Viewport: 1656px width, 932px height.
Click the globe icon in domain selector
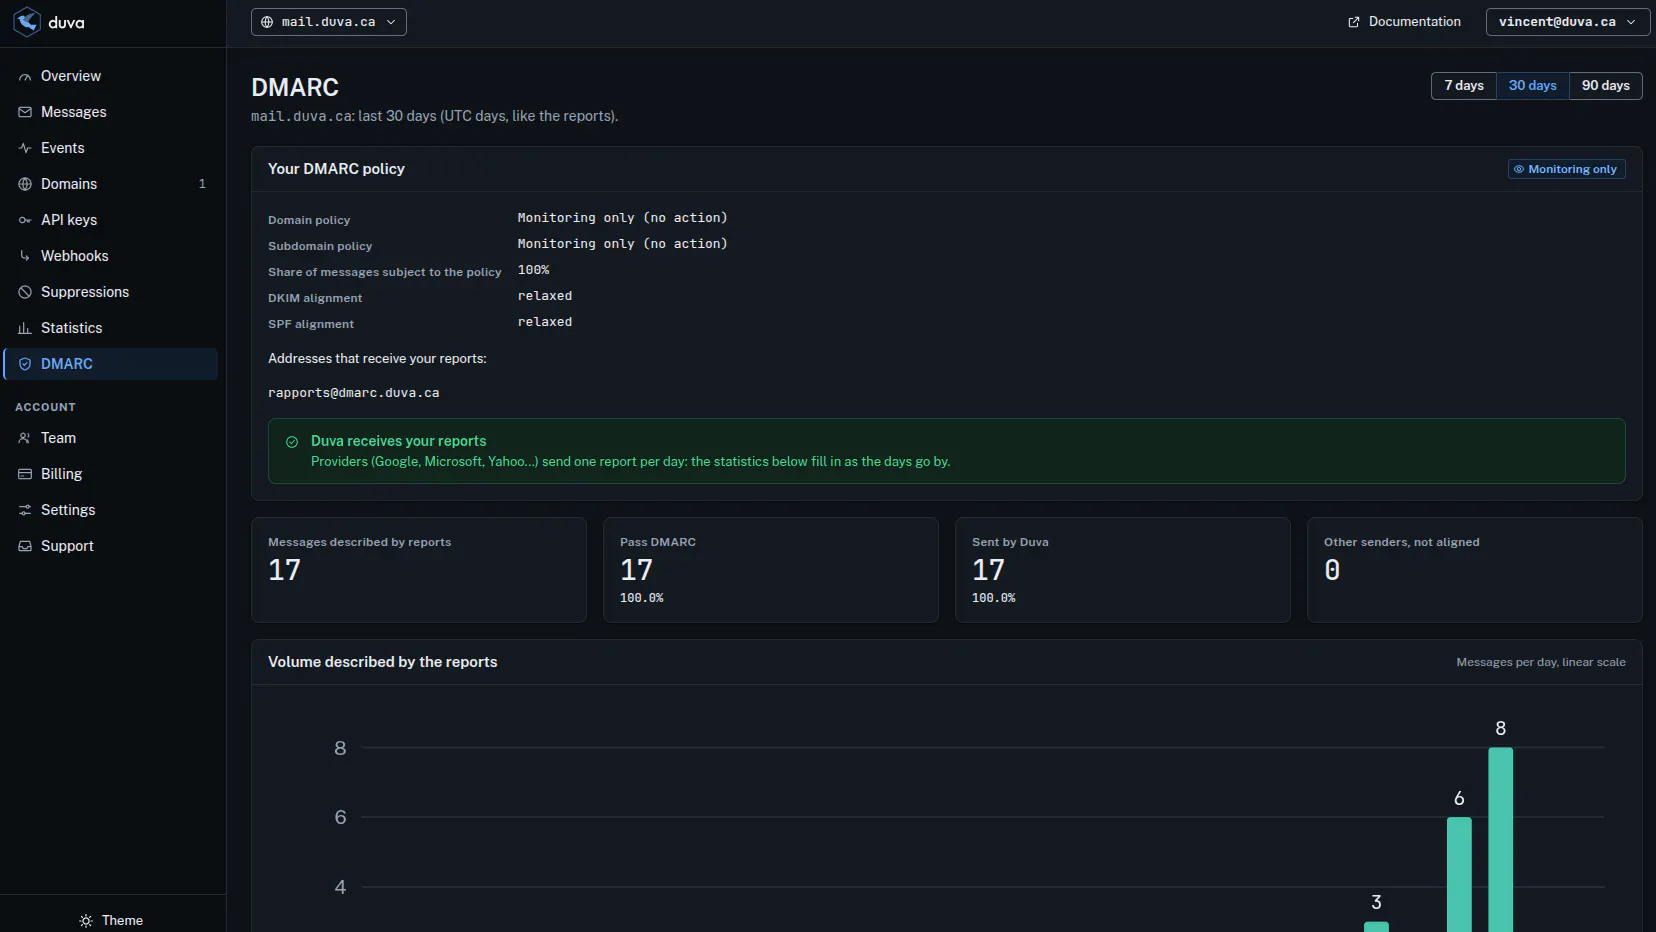[x=267, y=22]
